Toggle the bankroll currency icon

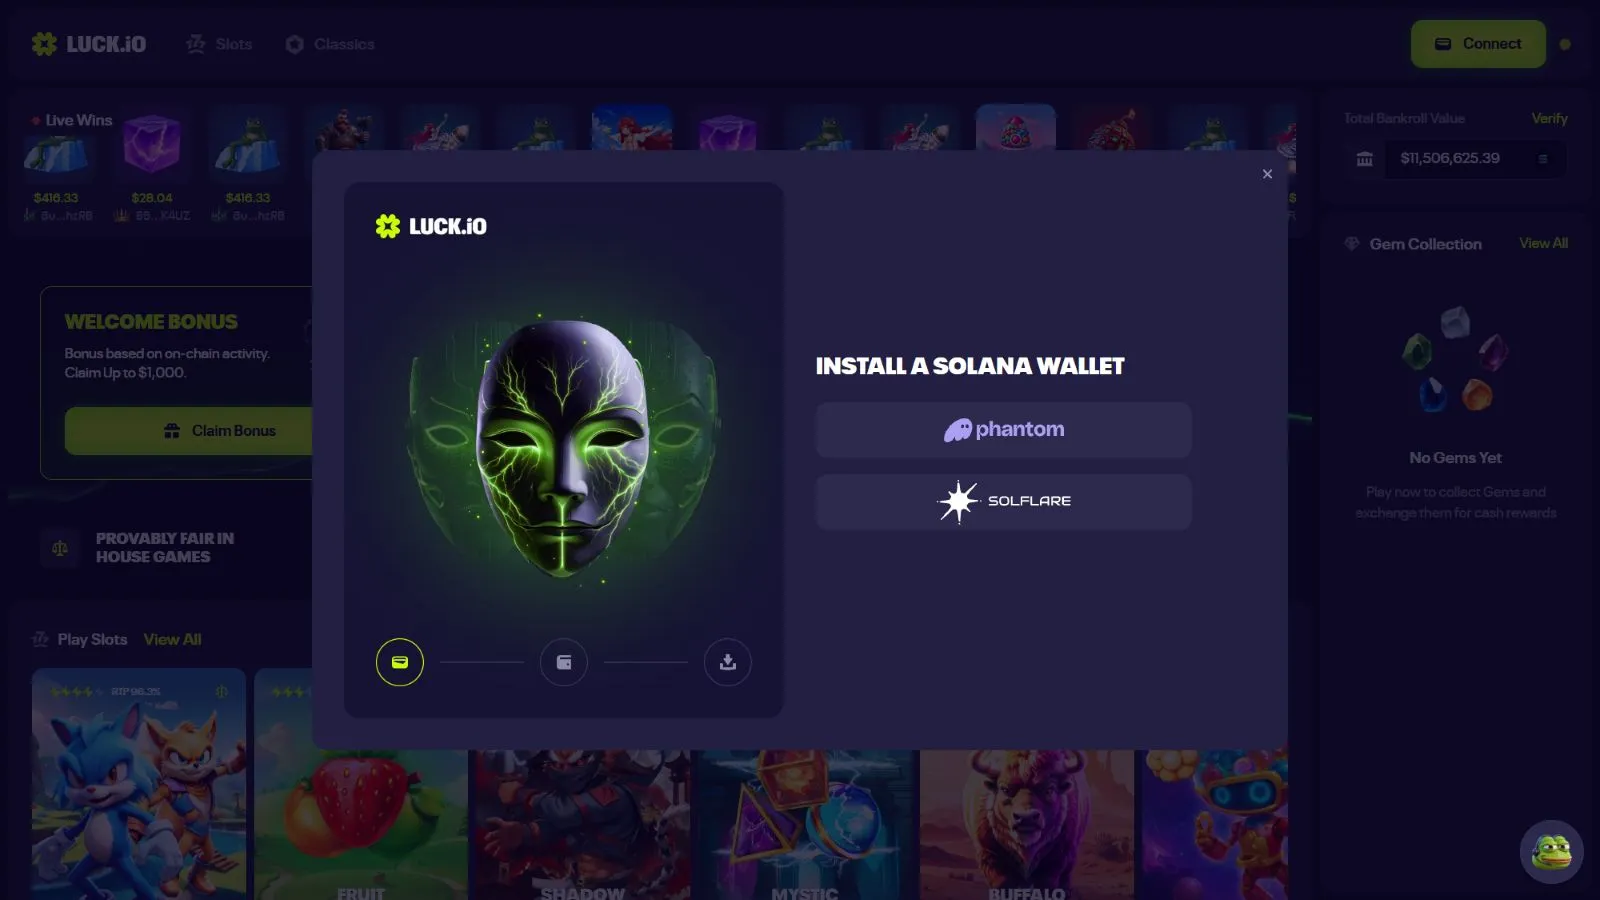1543,159
